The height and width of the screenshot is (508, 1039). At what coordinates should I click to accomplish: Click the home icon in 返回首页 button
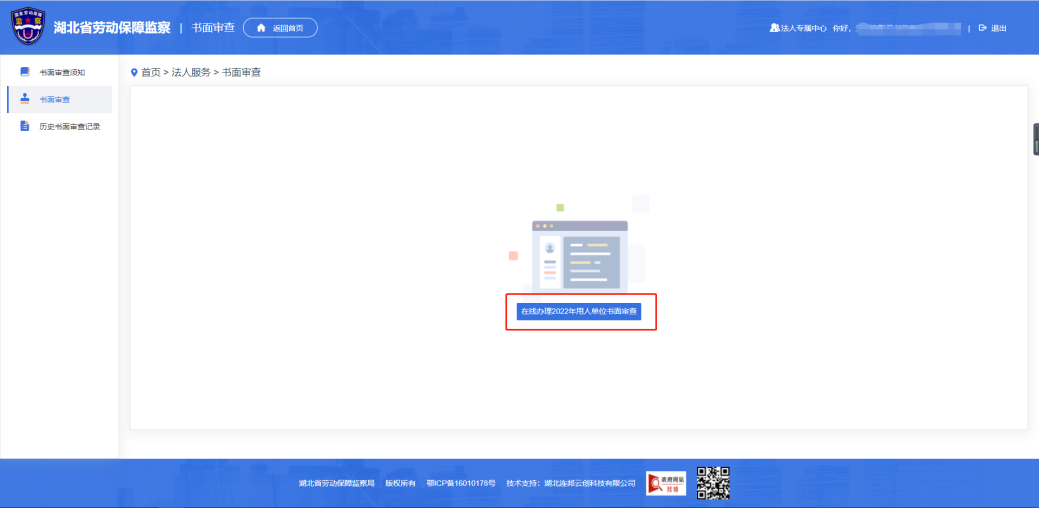(261, 28)
